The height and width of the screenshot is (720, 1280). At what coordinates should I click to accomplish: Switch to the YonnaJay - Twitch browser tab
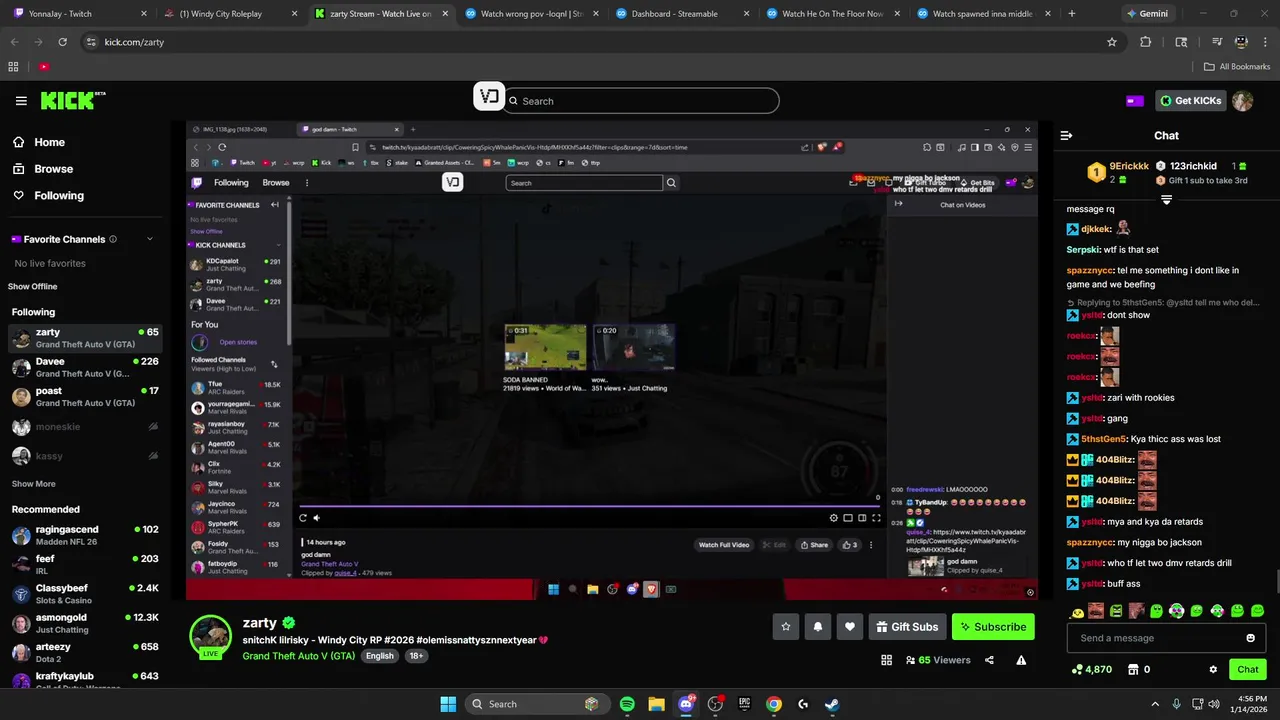tap(80, 14)
